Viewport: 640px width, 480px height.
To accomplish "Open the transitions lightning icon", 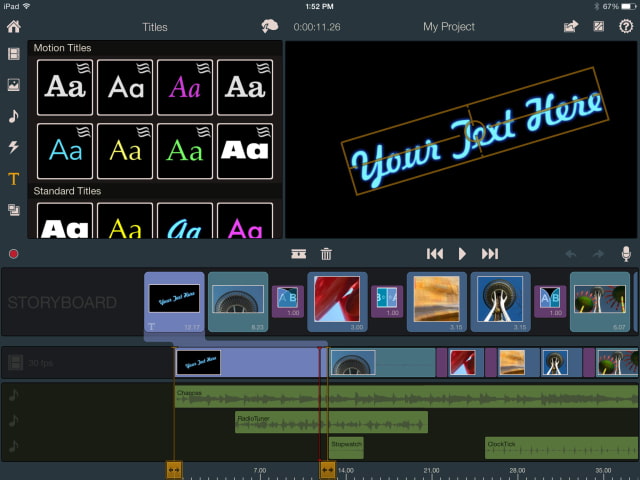I will click(14, 147).
